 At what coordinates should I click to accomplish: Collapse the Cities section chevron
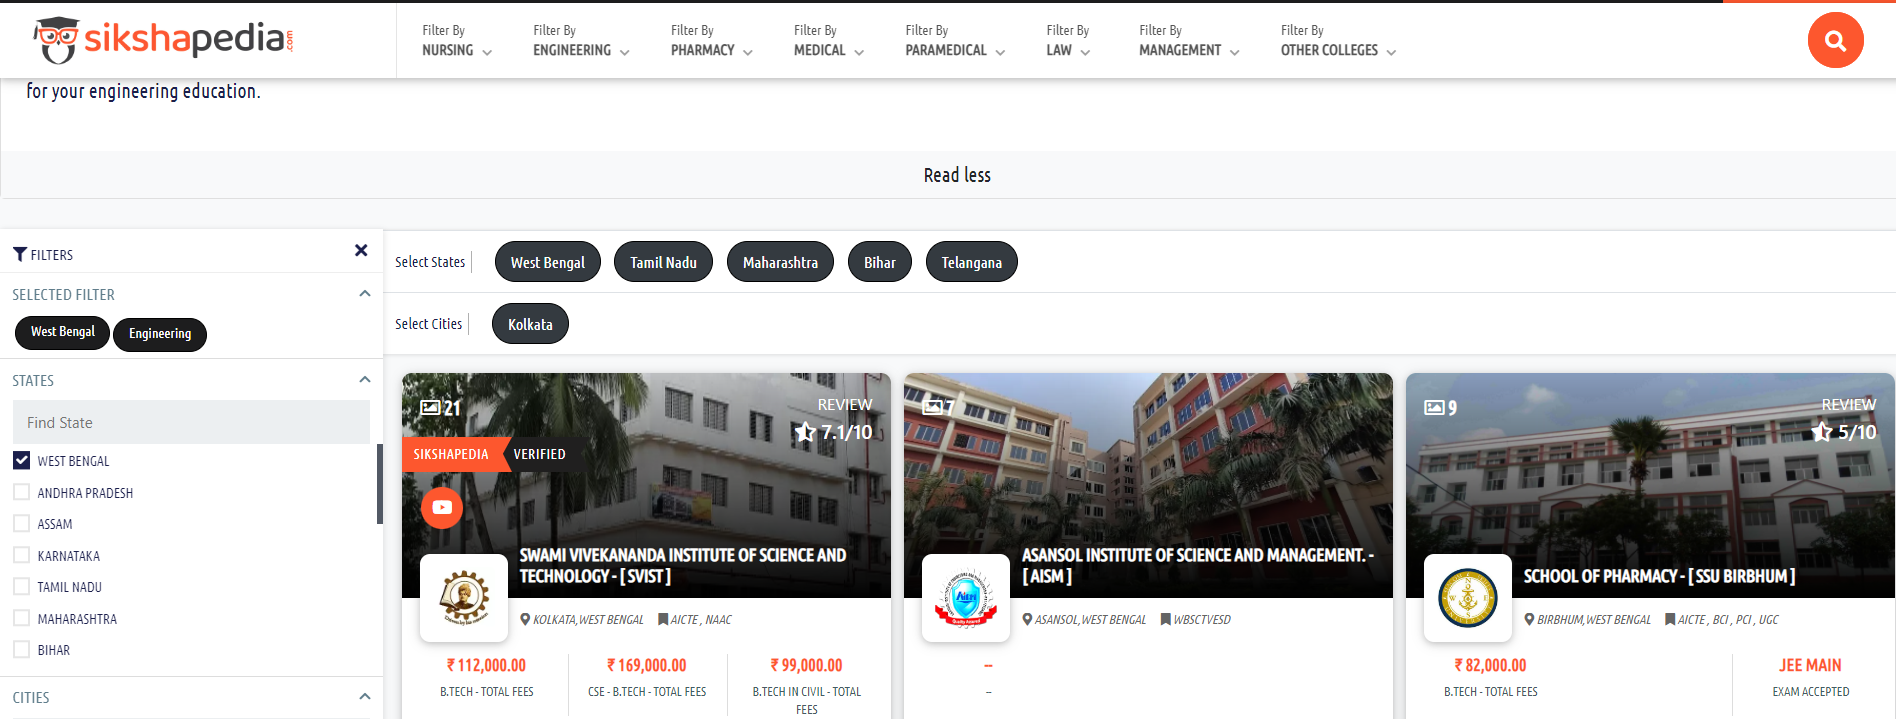tap(364, 697)
